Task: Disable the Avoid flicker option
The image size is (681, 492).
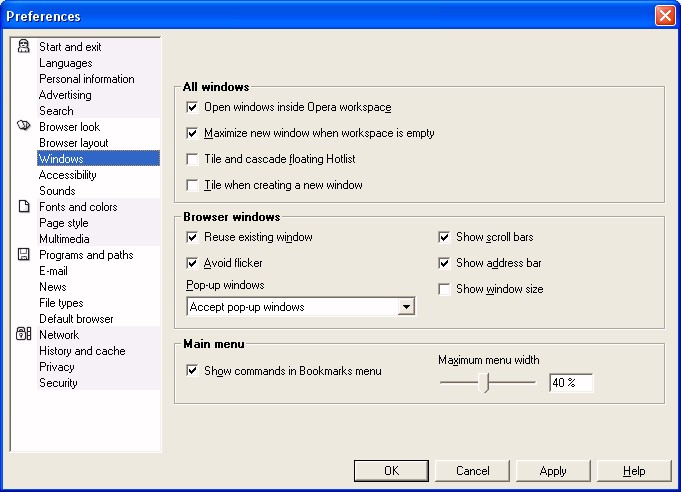Action: tap(192, 263)
